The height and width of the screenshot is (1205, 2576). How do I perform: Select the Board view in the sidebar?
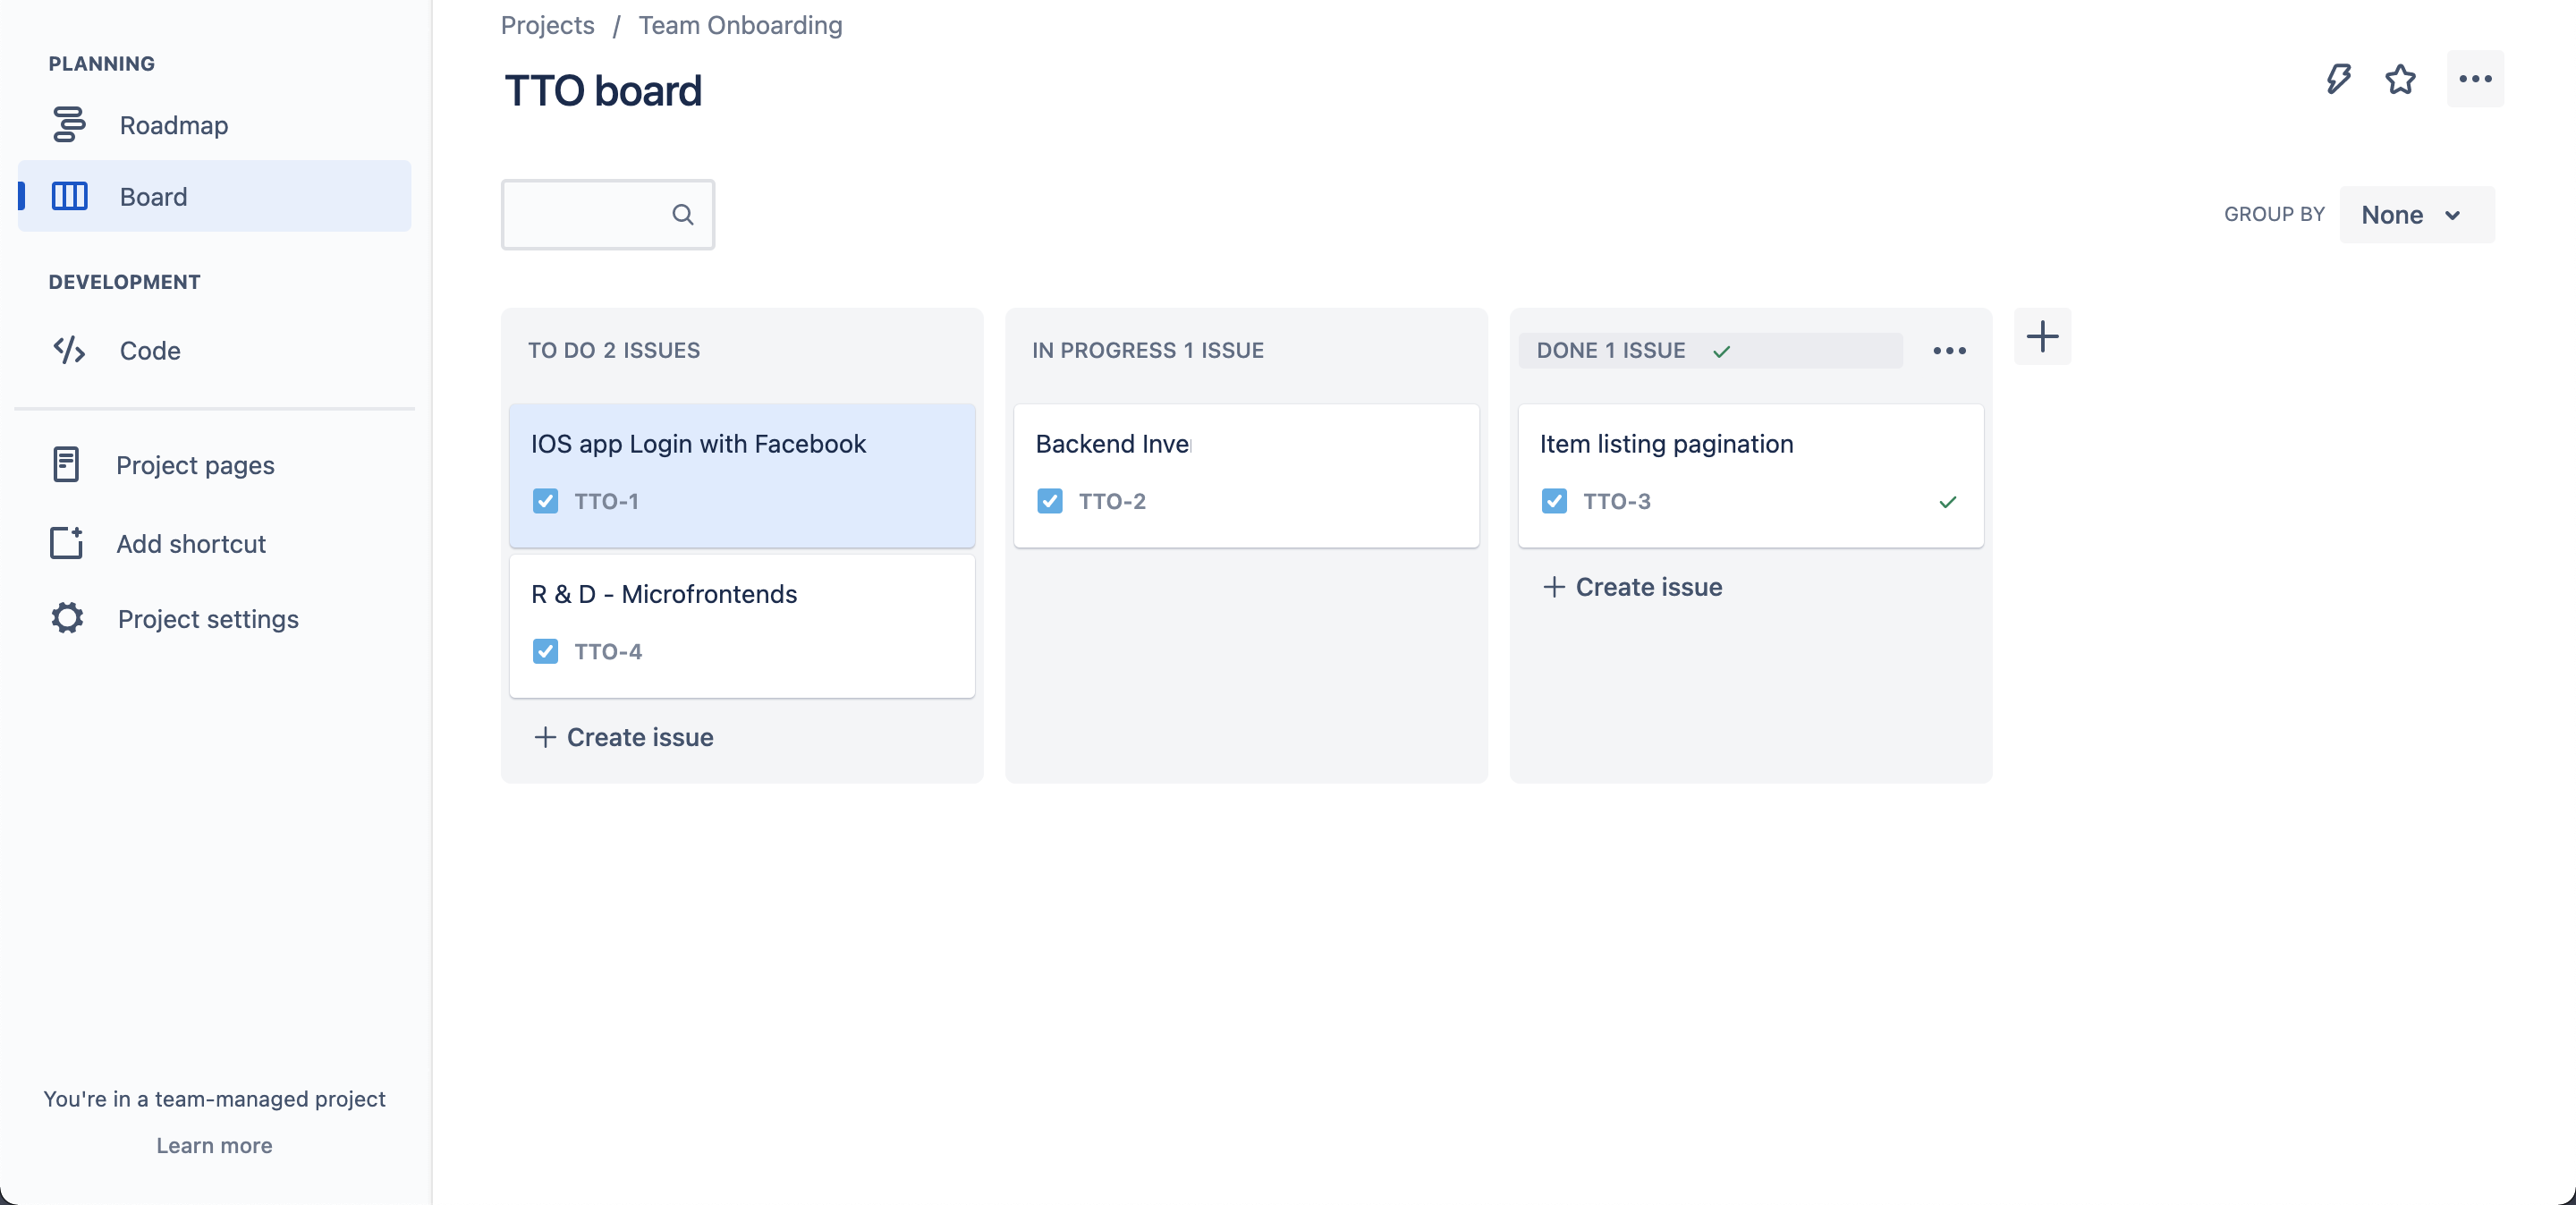(152, 196)
